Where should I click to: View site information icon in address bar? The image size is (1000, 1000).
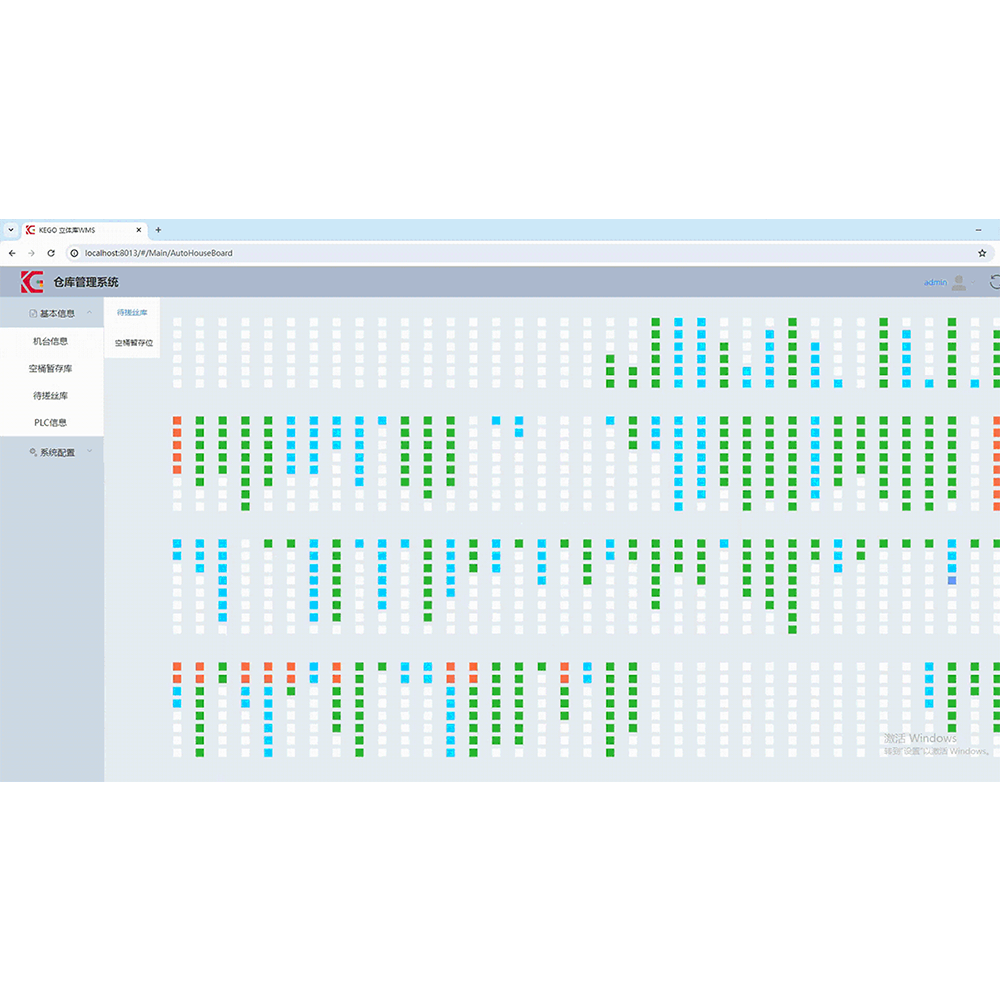click(x=74, y=253)
